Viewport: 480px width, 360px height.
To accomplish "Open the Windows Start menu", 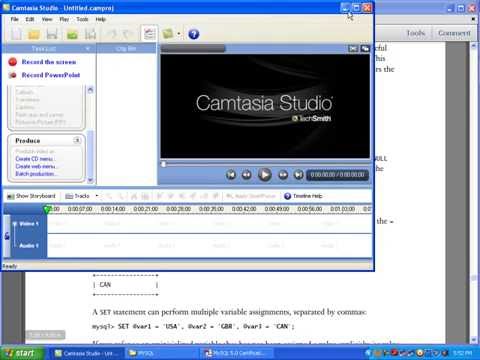I will (x=21, y=353).
